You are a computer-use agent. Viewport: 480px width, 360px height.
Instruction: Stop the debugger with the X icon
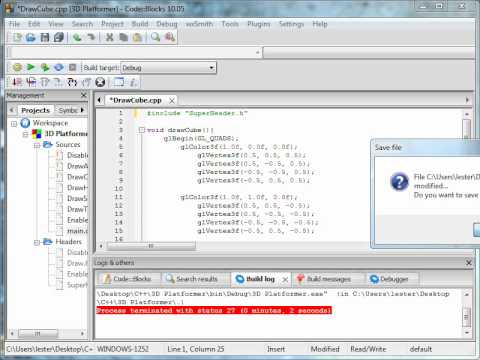pos(100,82)
